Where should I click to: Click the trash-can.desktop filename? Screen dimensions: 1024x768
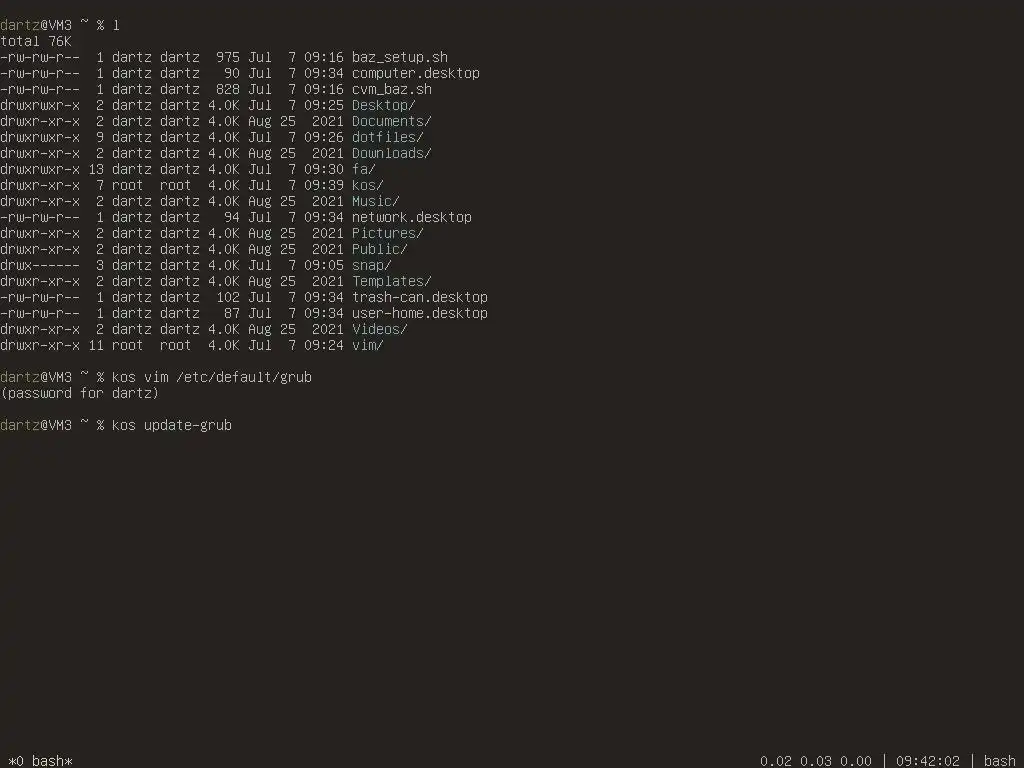419,297
